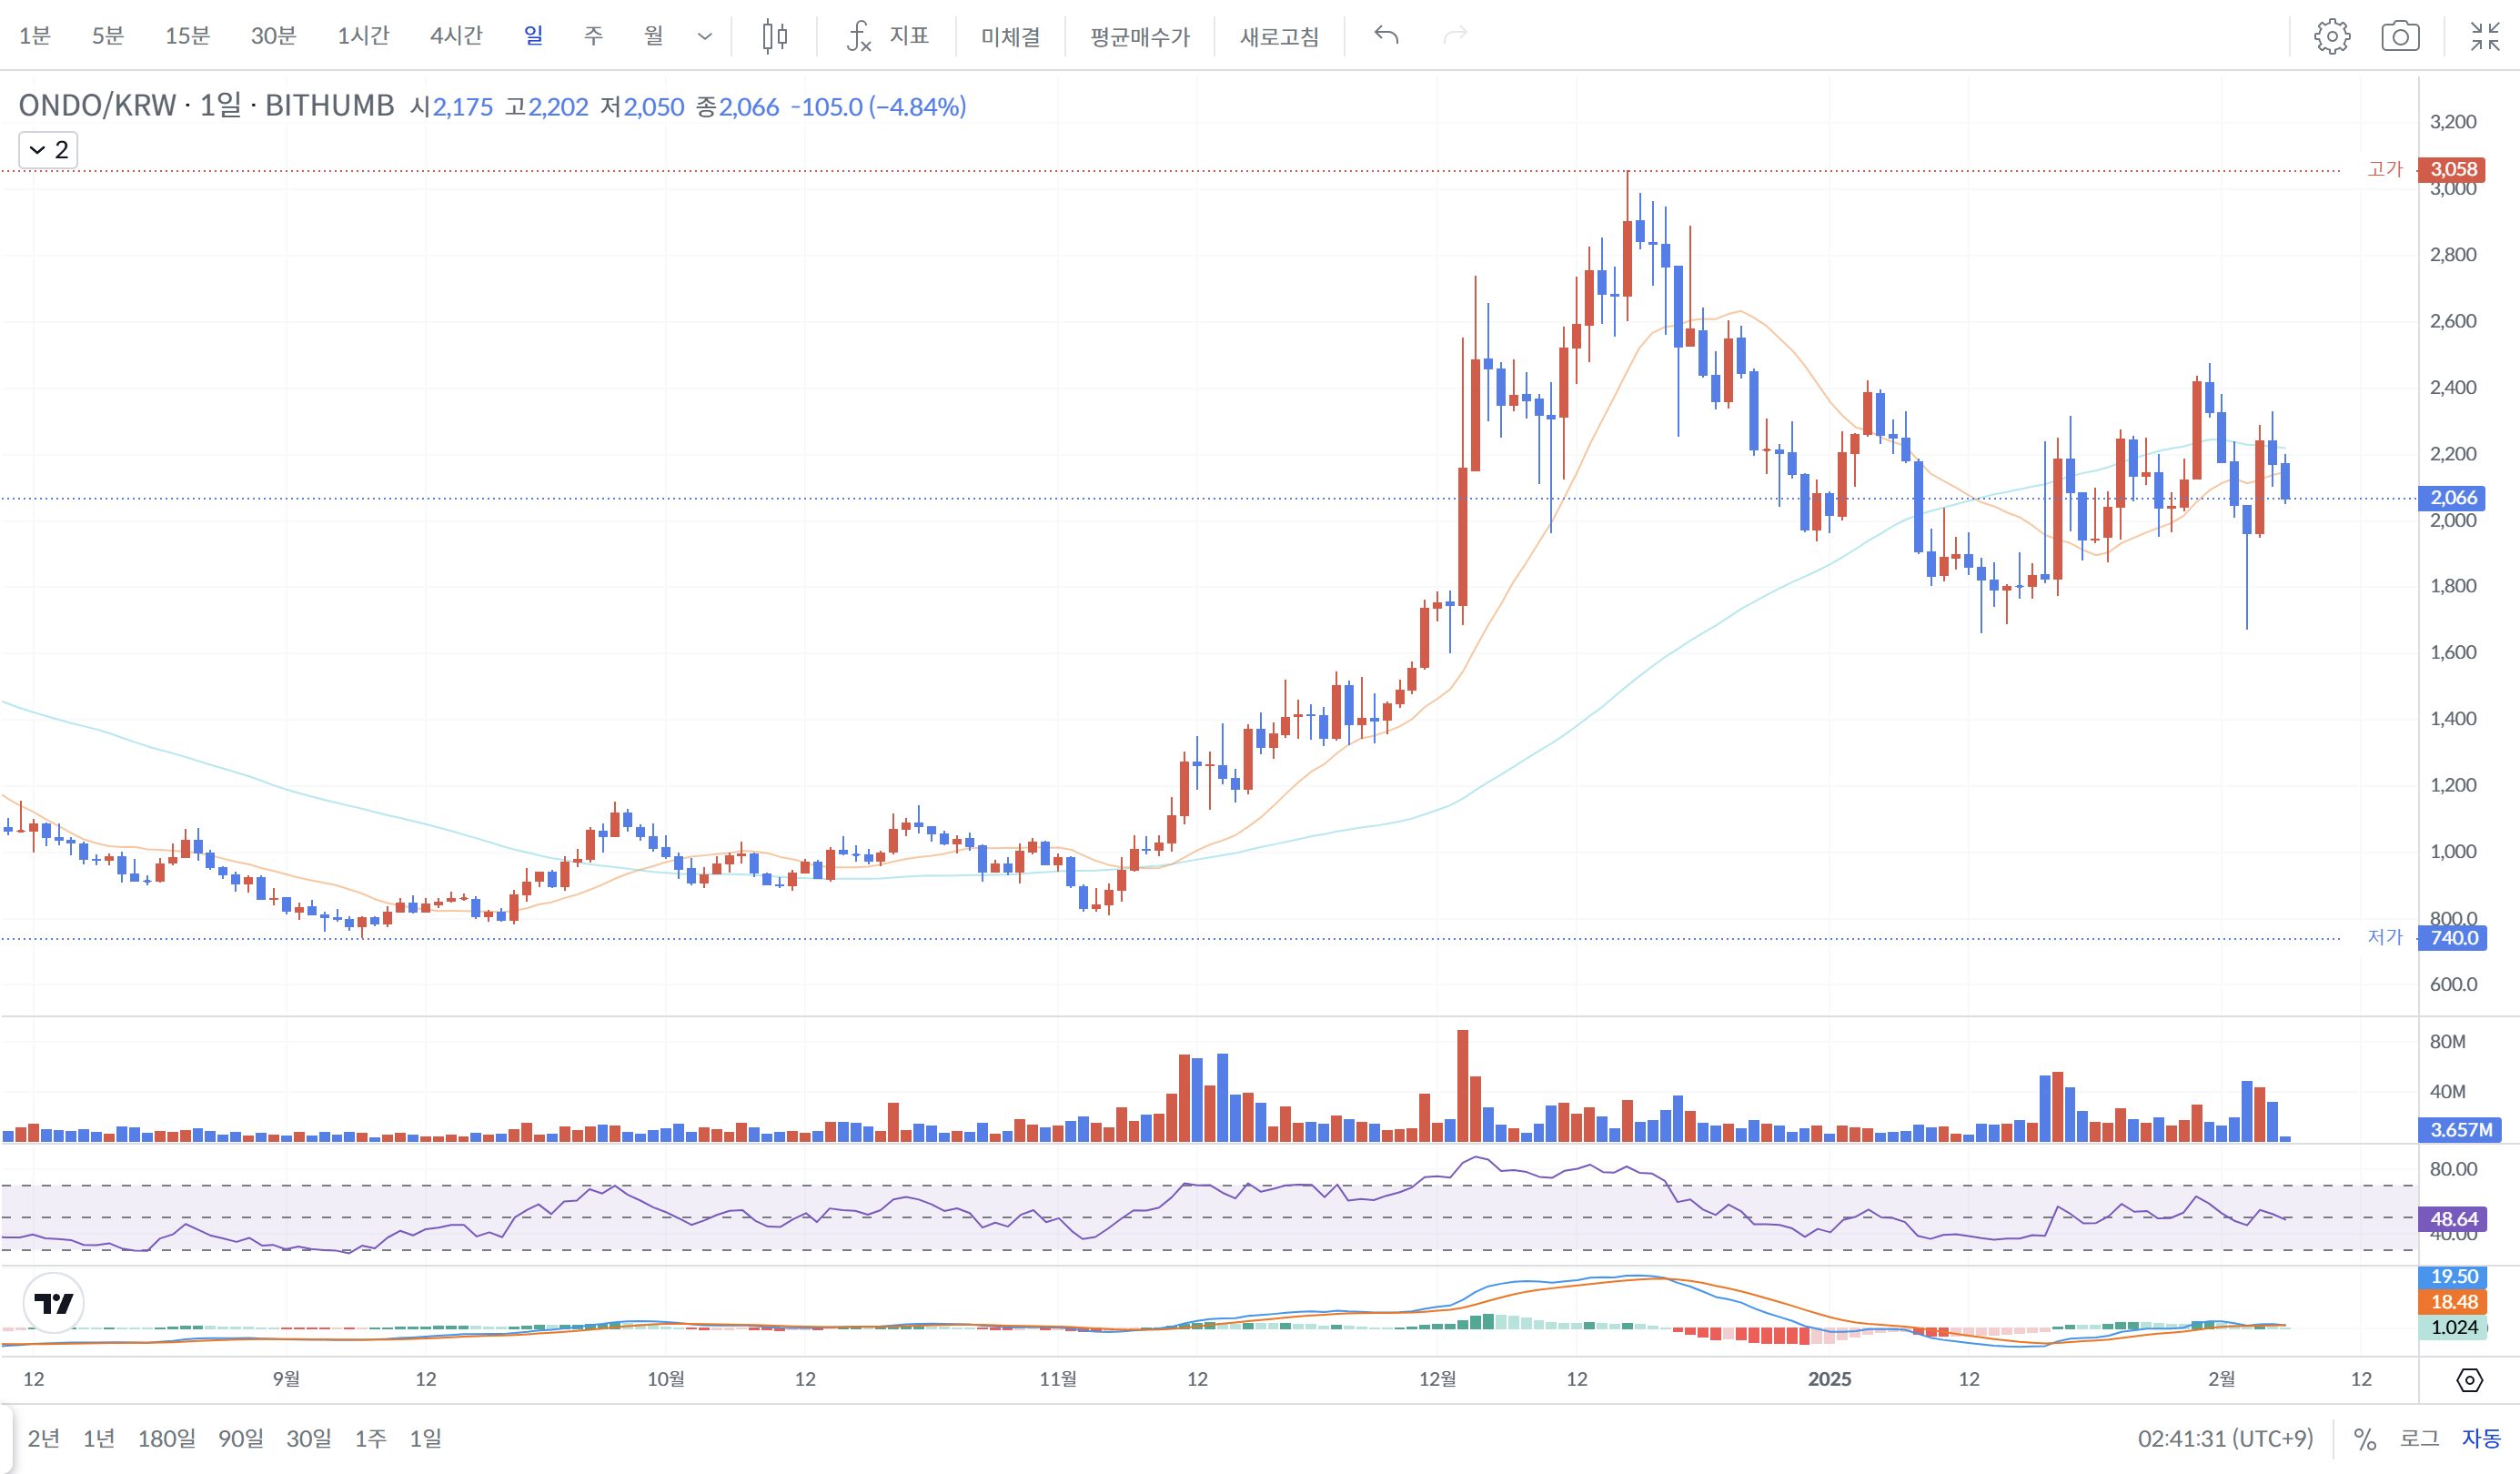Screen dimensions: 2520x1474
Task: Open time axis settings hexagon icon
Action: (x=2469, y=1380)
